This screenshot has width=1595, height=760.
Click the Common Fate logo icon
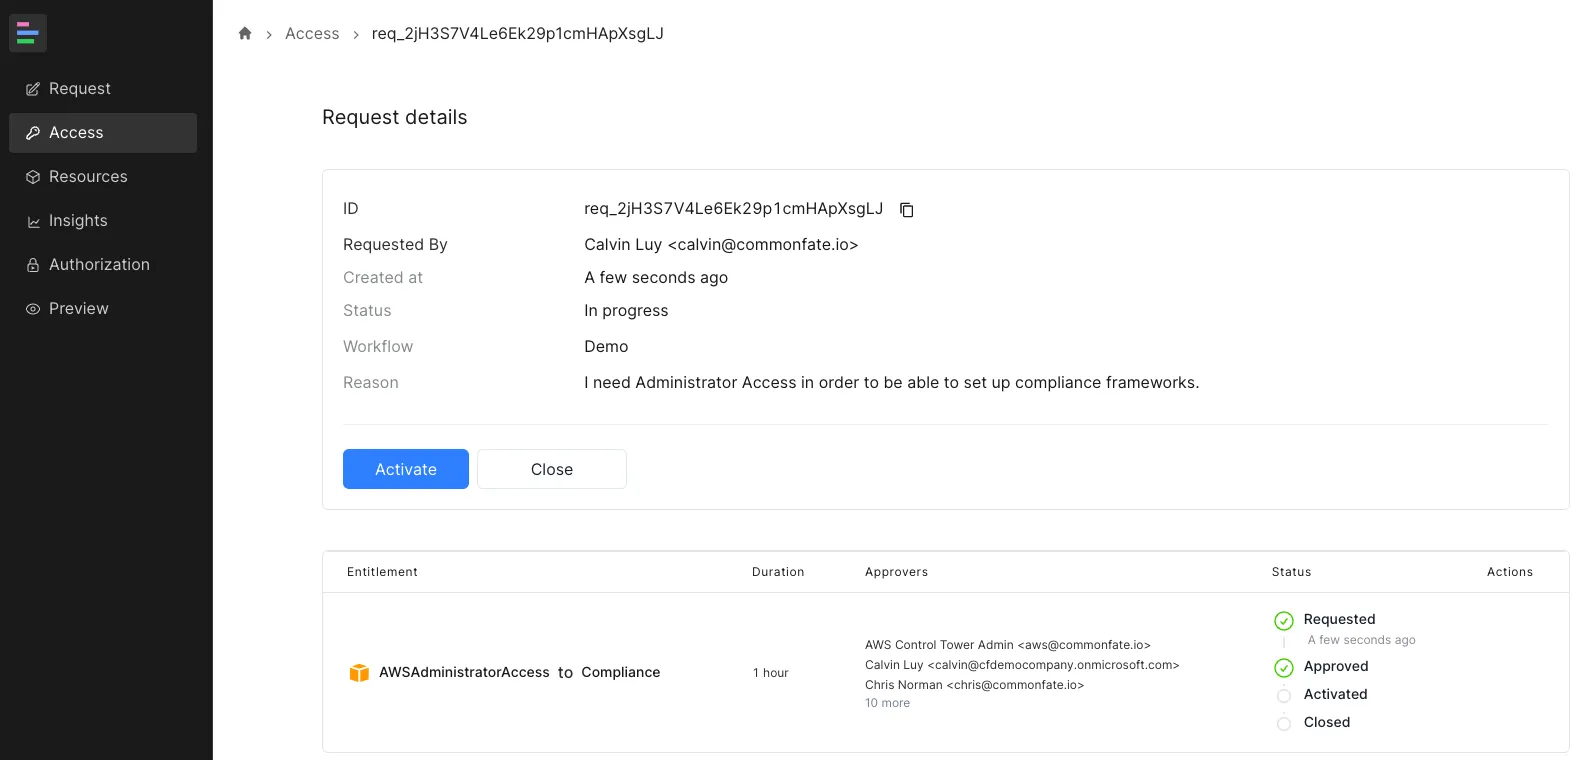(x=28, y=34)
